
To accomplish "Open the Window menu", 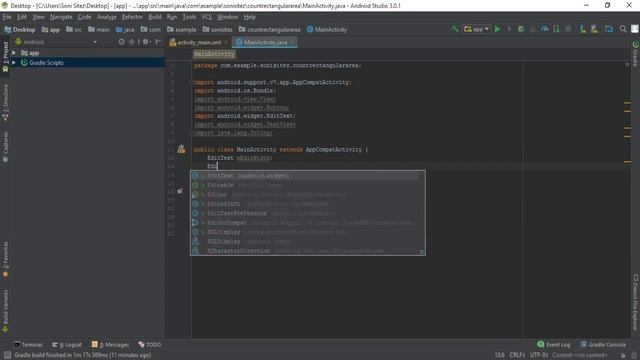I will click(227, 17).
